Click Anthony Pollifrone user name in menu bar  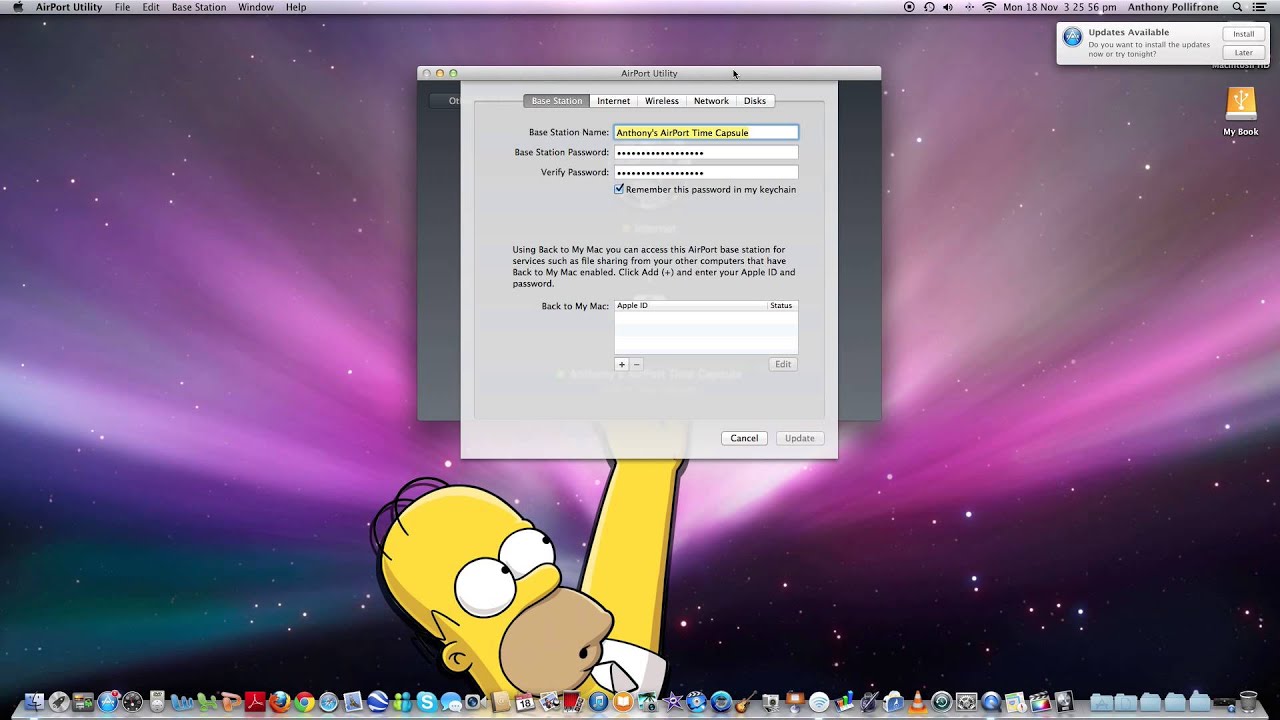[x=1173, y=7]
